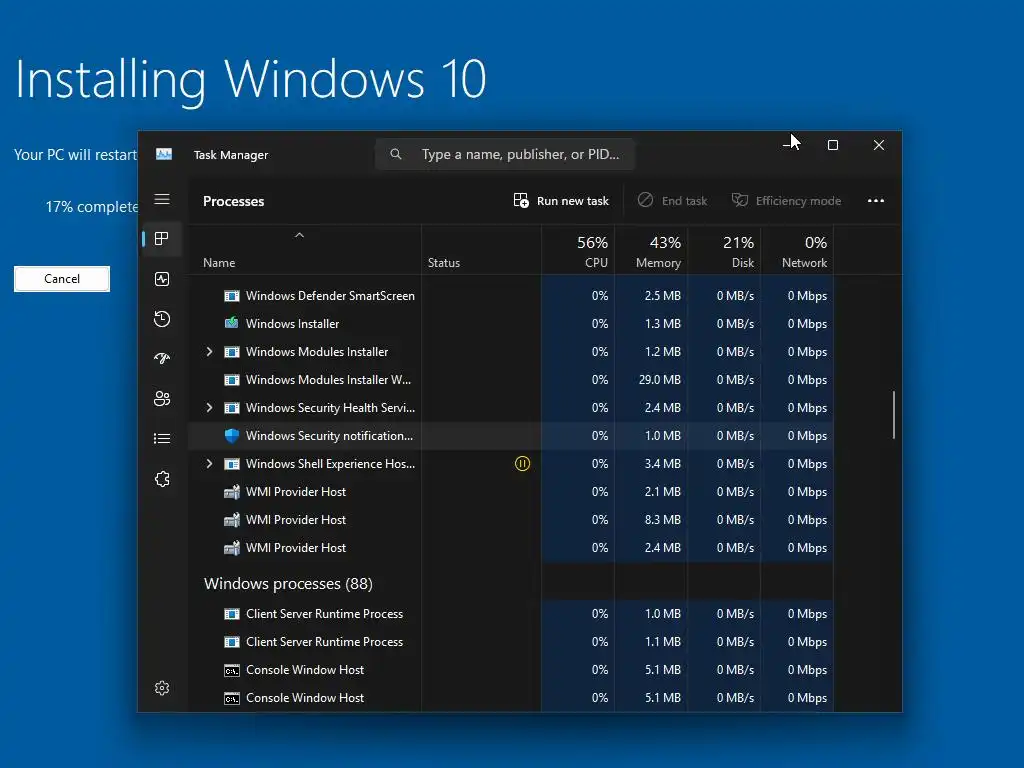
Task: Select the Windows Installer process row
Action: 511,323
